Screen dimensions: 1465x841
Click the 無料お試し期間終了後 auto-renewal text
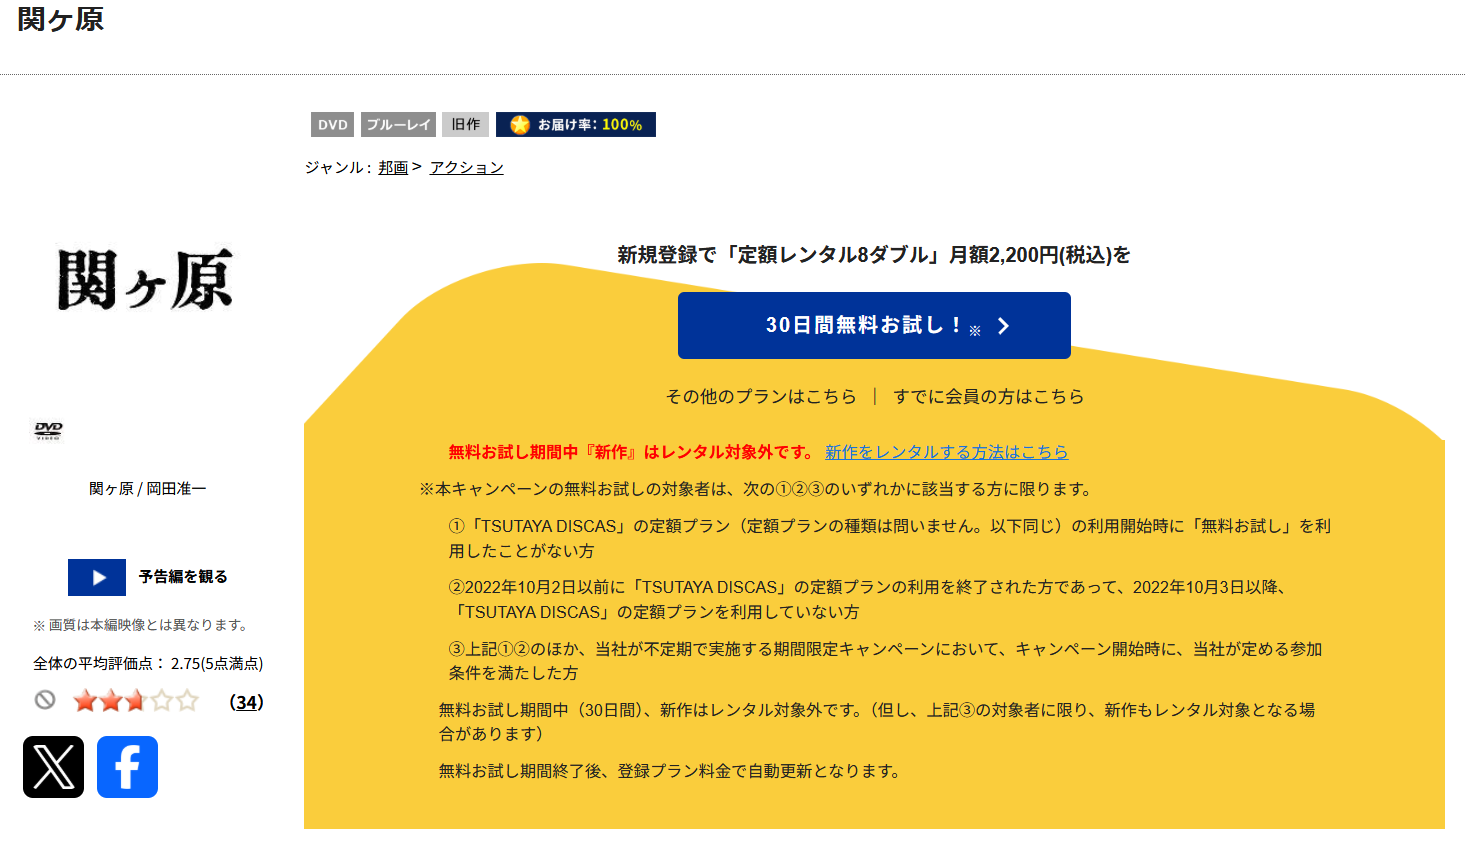coord(670,771)
